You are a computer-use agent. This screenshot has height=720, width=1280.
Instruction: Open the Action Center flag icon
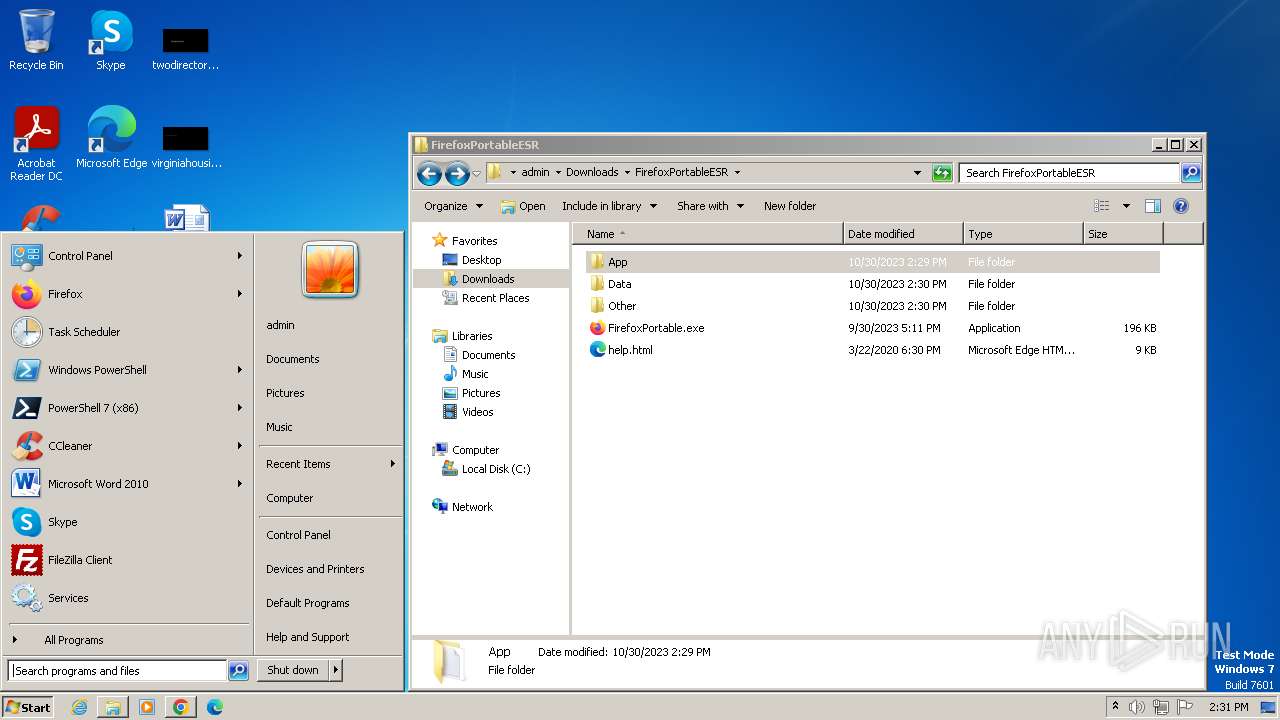coord(1186,707)
